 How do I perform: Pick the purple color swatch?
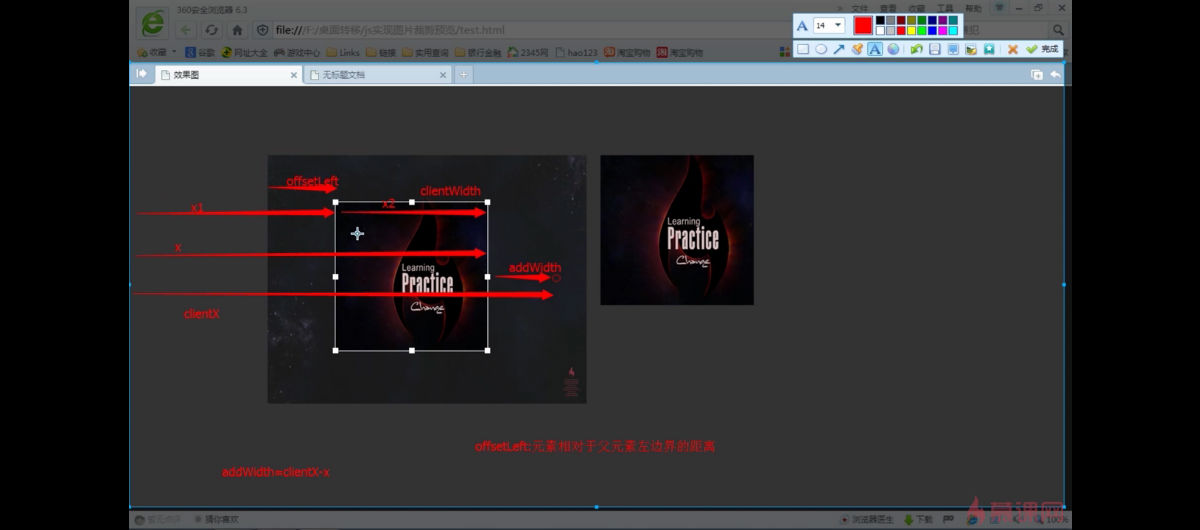tap(943, 20)
